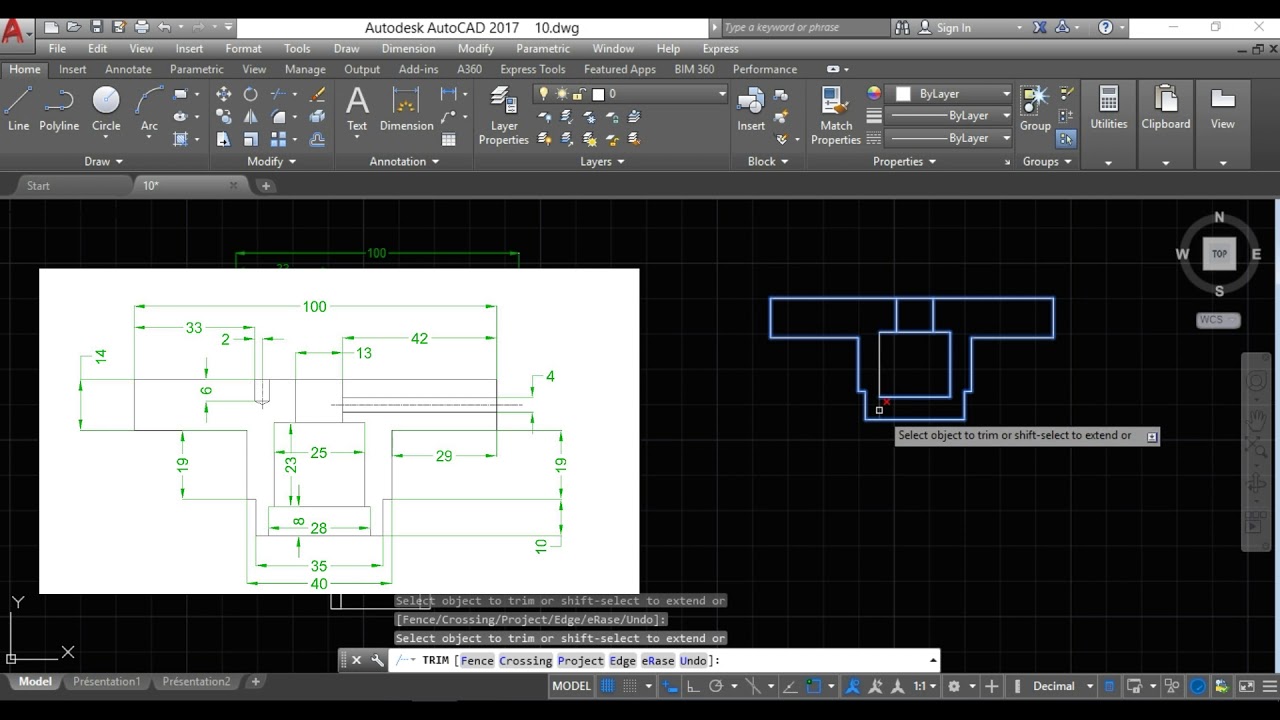The image size is (1280, 720).
Task: Click the Rotate tool icon
Action: coord(250,94)
